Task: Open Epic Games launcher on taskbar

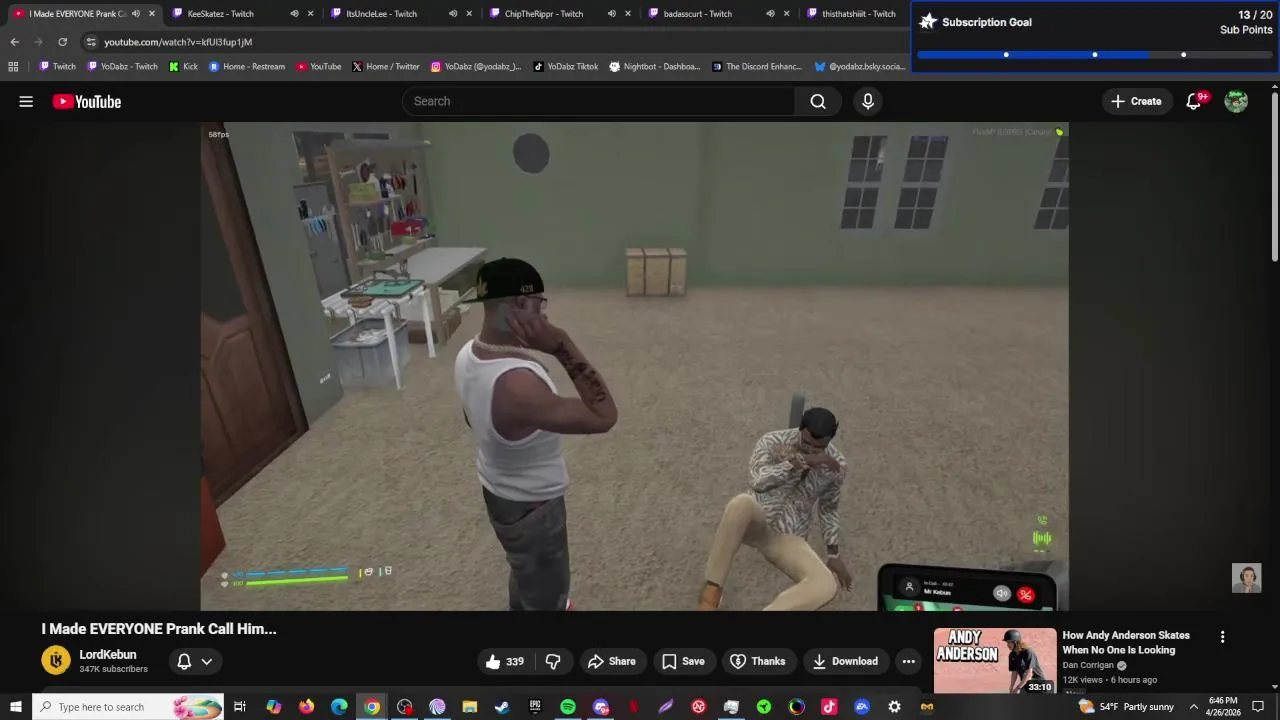Action: point(535,707)
